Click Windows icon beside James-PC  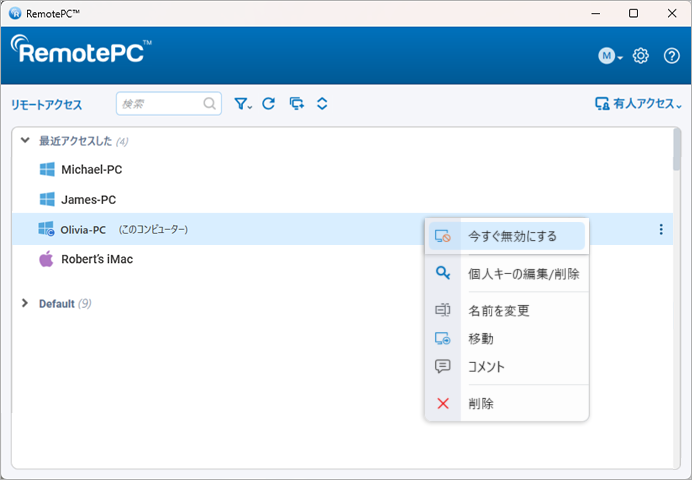[47, 199]
